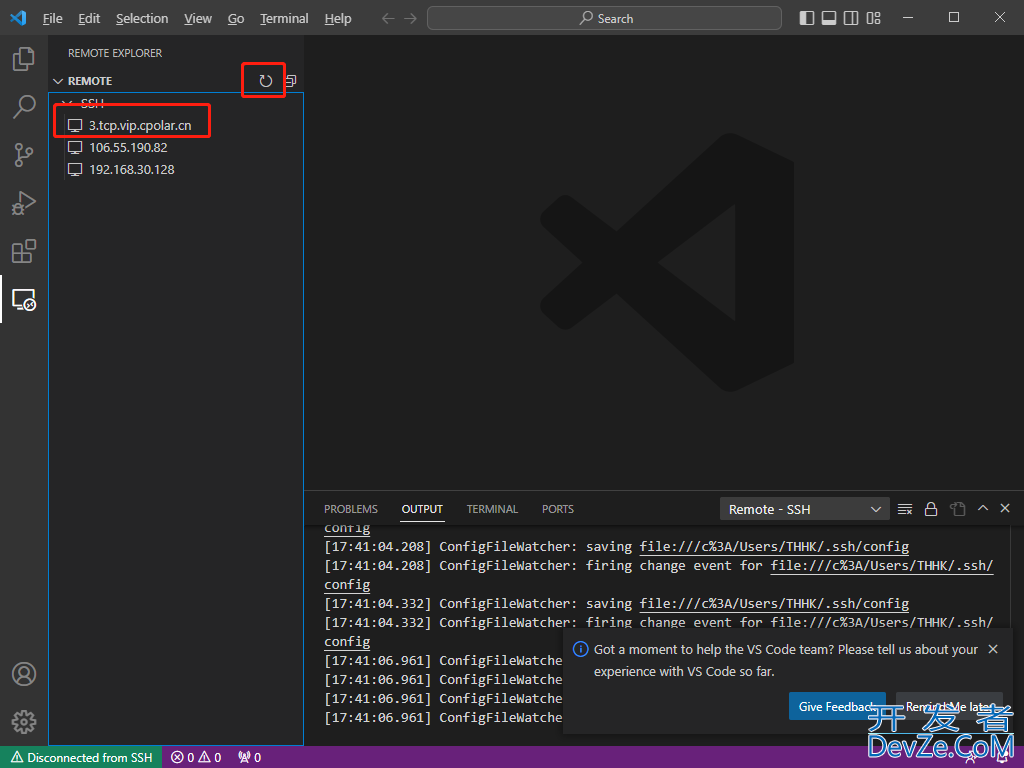This screenshot has height=768, width=1024.
Task: Open the Manage gear icon
Action: [24, 722]
